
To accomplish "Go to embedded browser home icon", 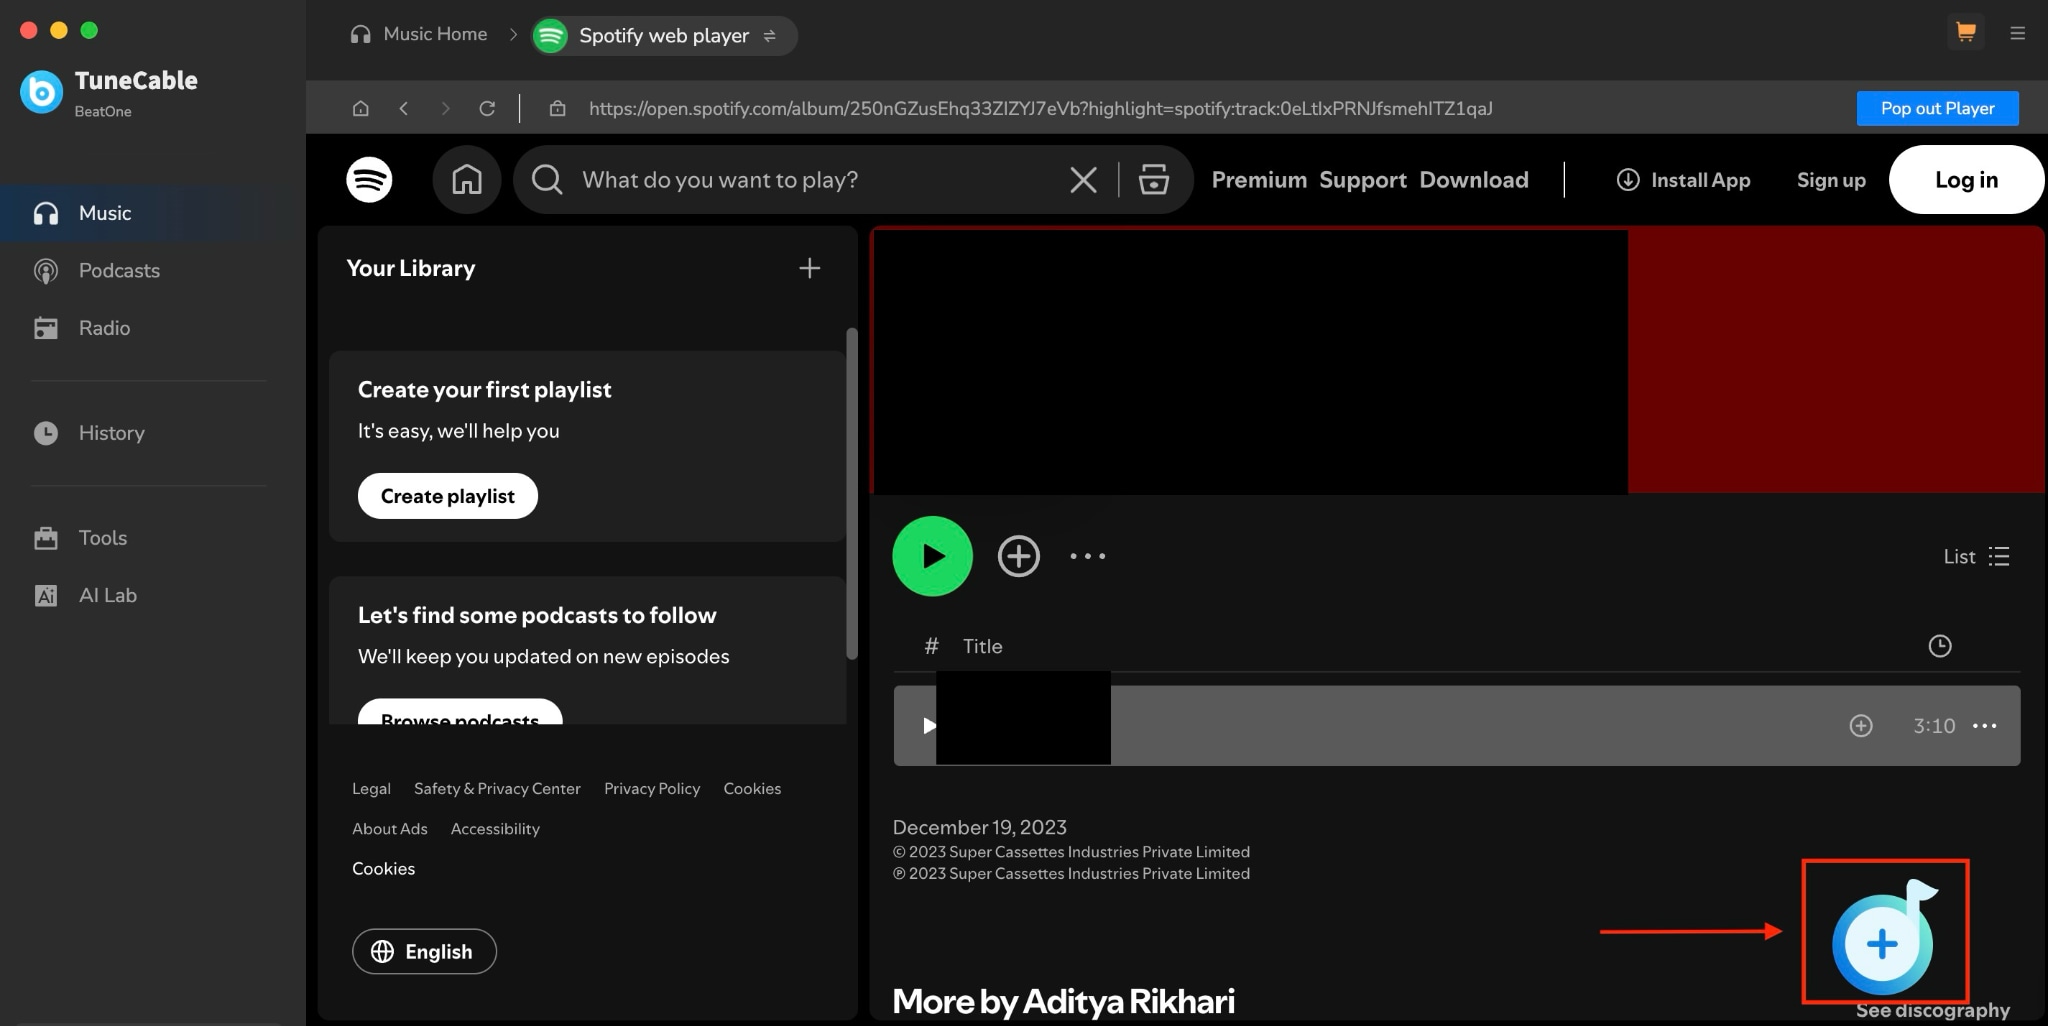I will (x=360, y=108).
